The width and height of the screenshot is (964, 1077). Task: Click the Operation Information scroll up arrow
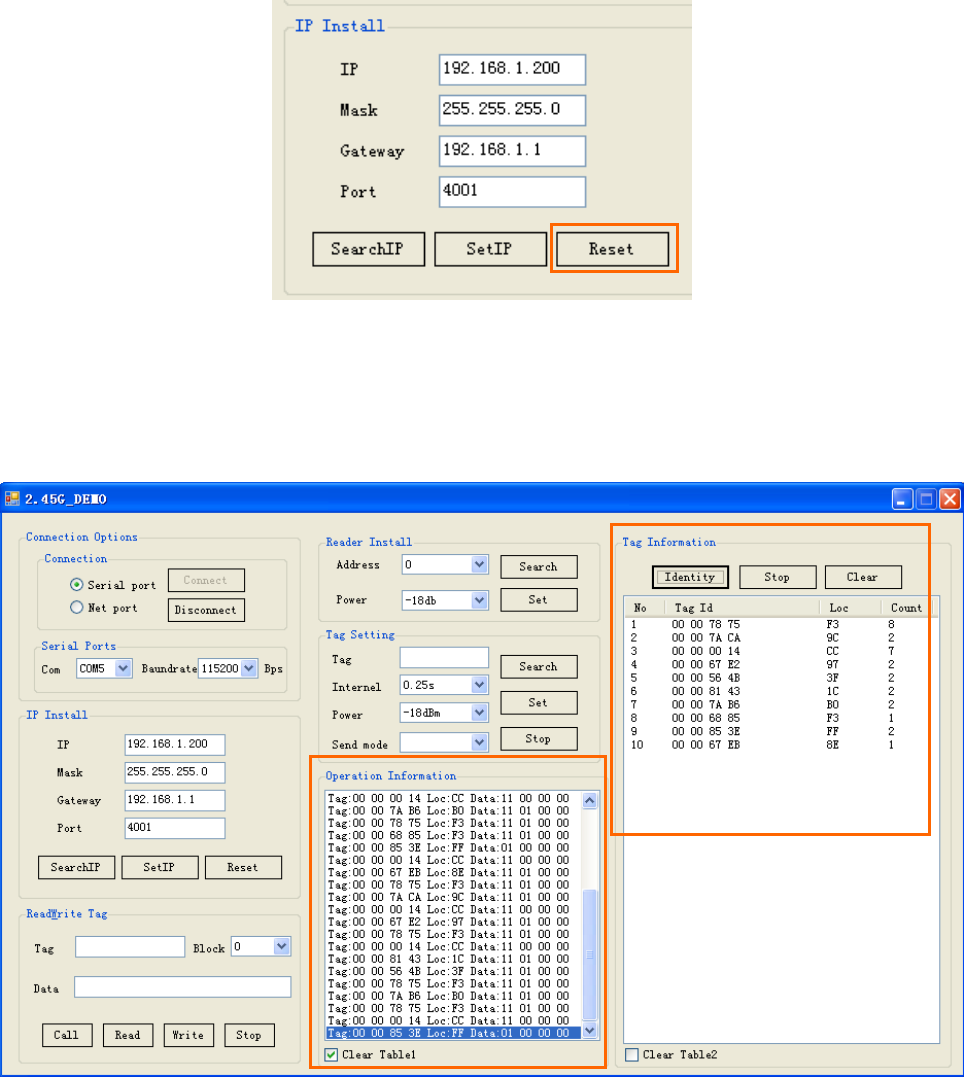(590, 800)
